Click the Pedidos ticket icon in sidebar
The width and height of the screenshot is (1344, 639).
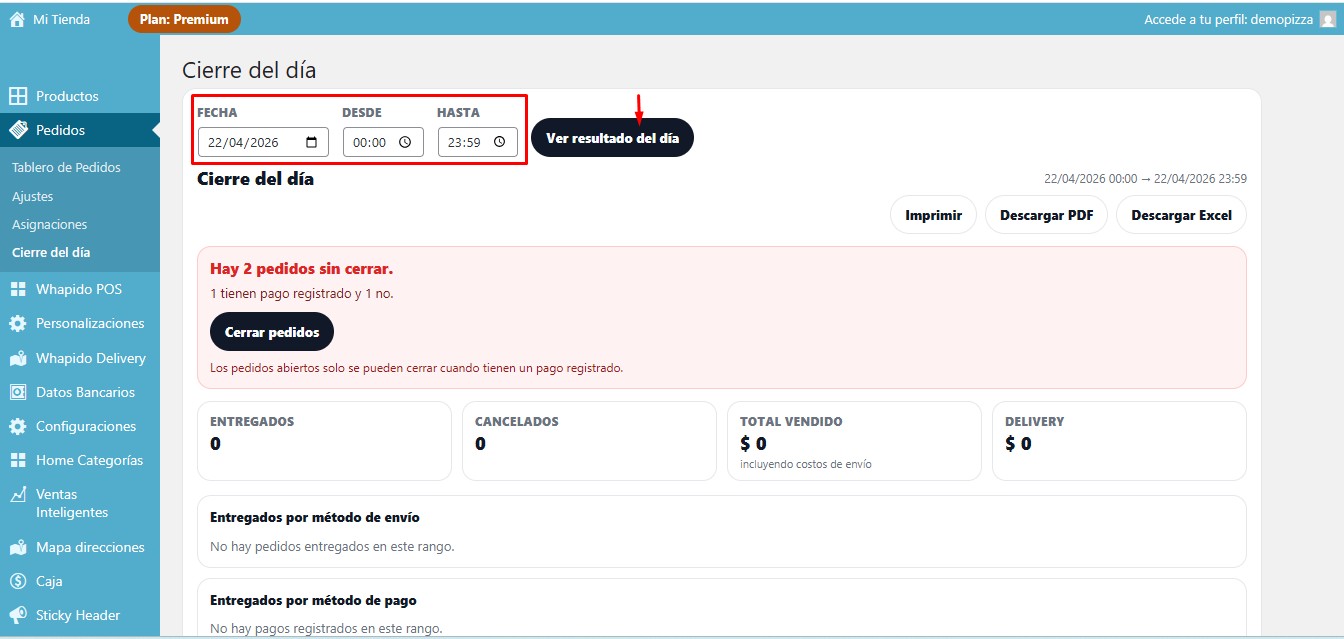[x=18, y=130]
